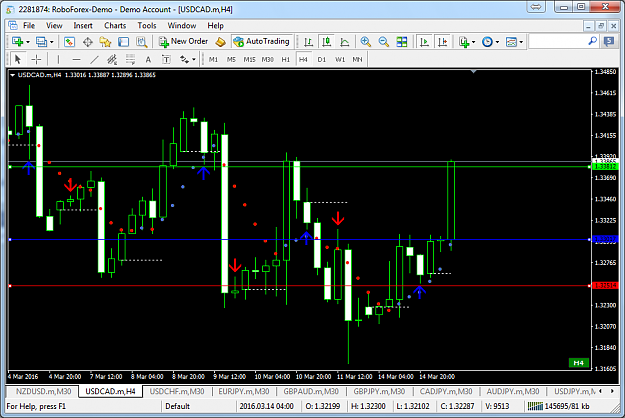The height and width of the screenshot is (418, 625).
Task: Open the File menu
Action: 29,26
